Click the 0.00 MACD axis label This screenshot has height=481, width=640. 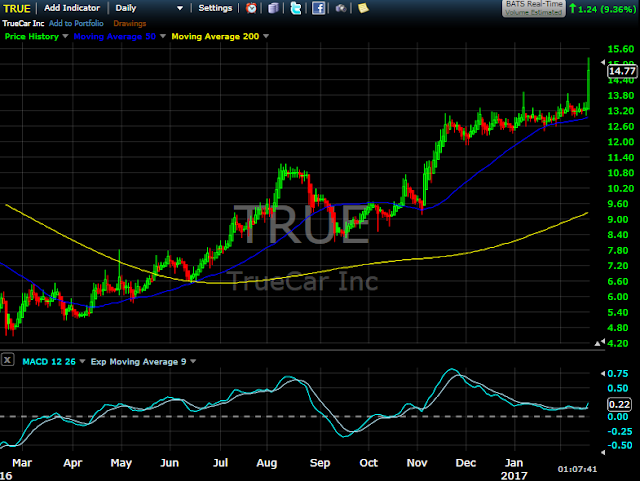(618, 417)
